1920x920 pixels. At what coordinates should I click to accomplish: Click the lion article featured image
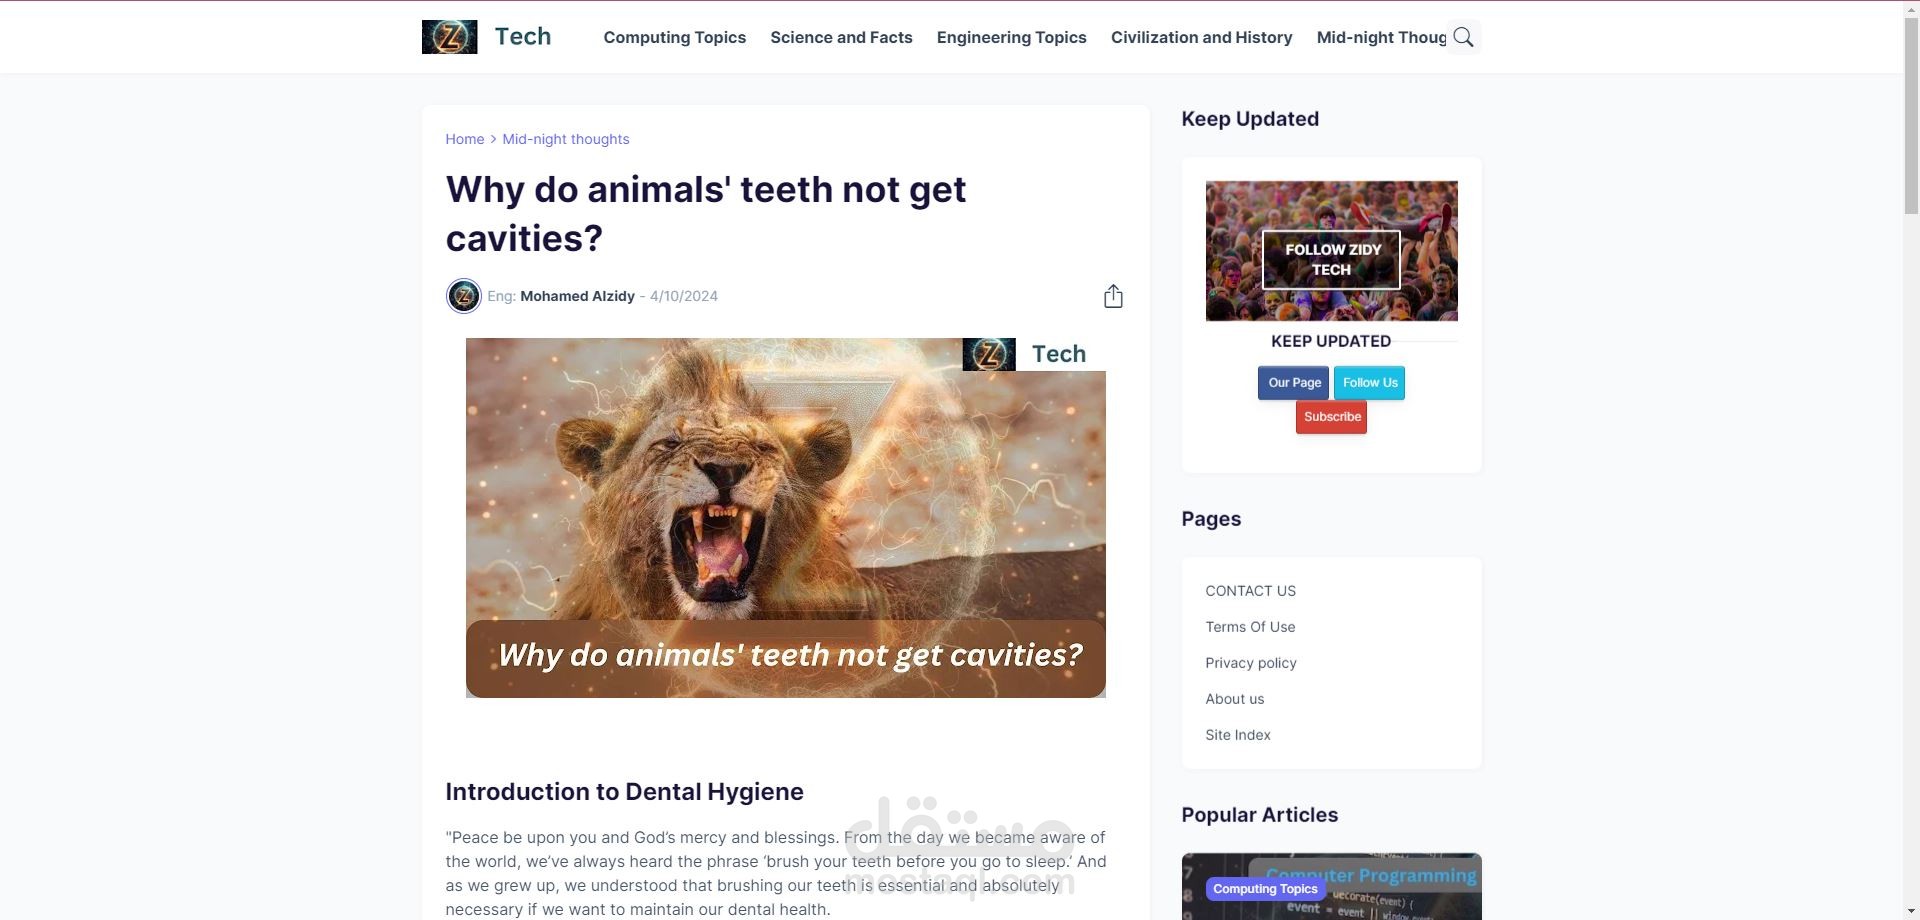[785, 518]
